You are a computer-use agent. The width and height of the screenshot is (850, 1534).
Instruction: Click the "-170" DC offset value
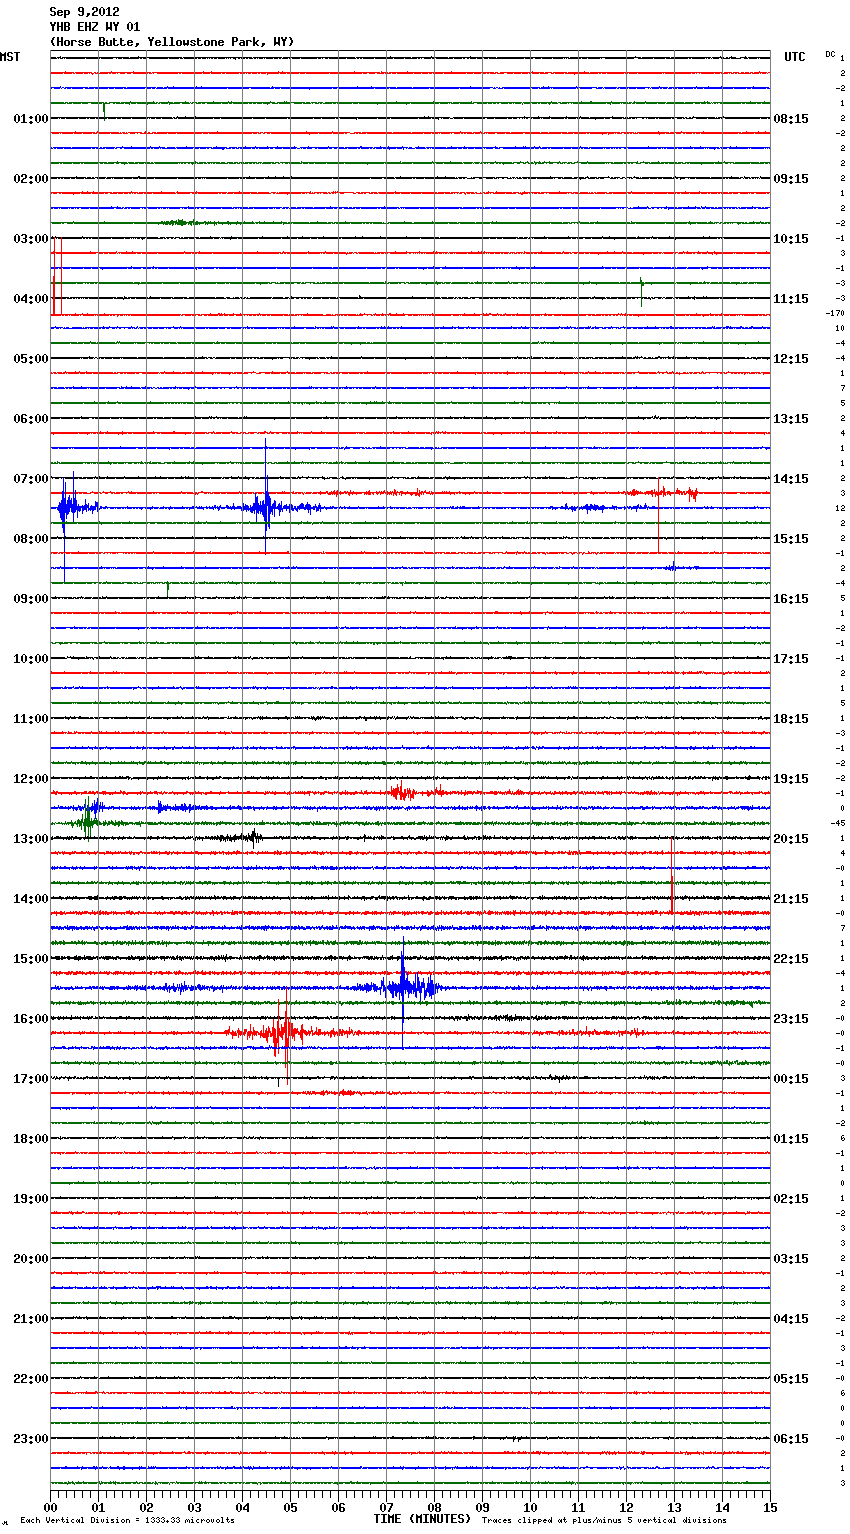coord(836,313)
